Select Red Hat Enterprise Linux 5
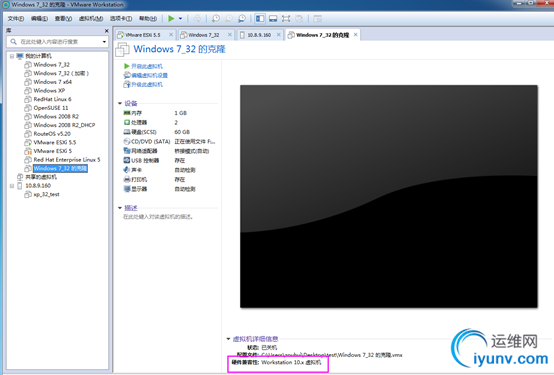The image size is (554, 375). click(67, 160)
